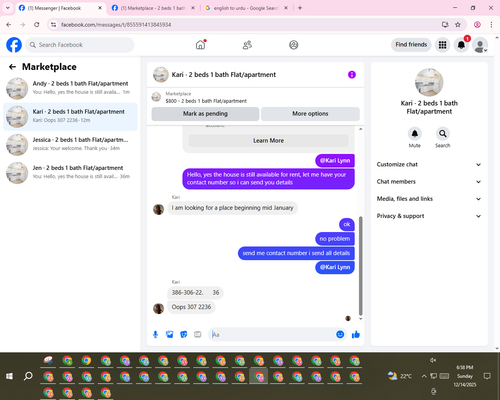
Task: Show hidden system tray icons chevron
Action: 424,376
